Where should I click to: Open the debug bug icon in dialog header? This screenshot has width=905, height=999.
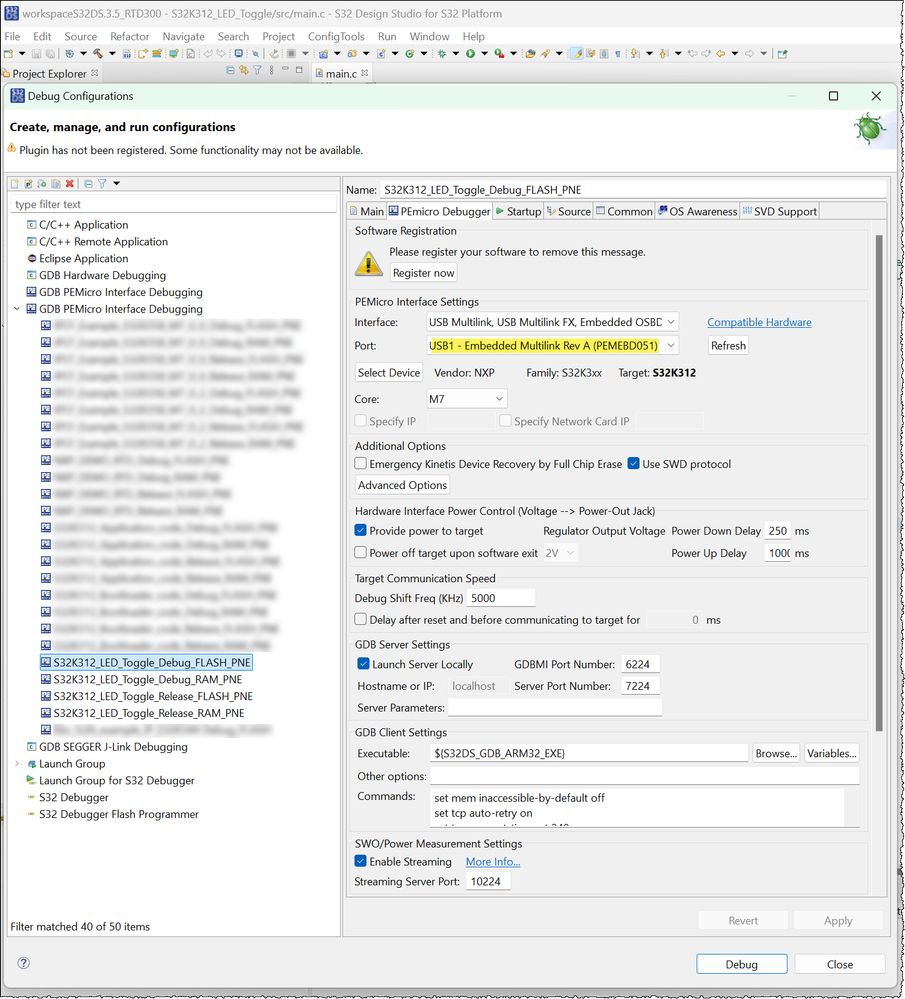(868, 129)
